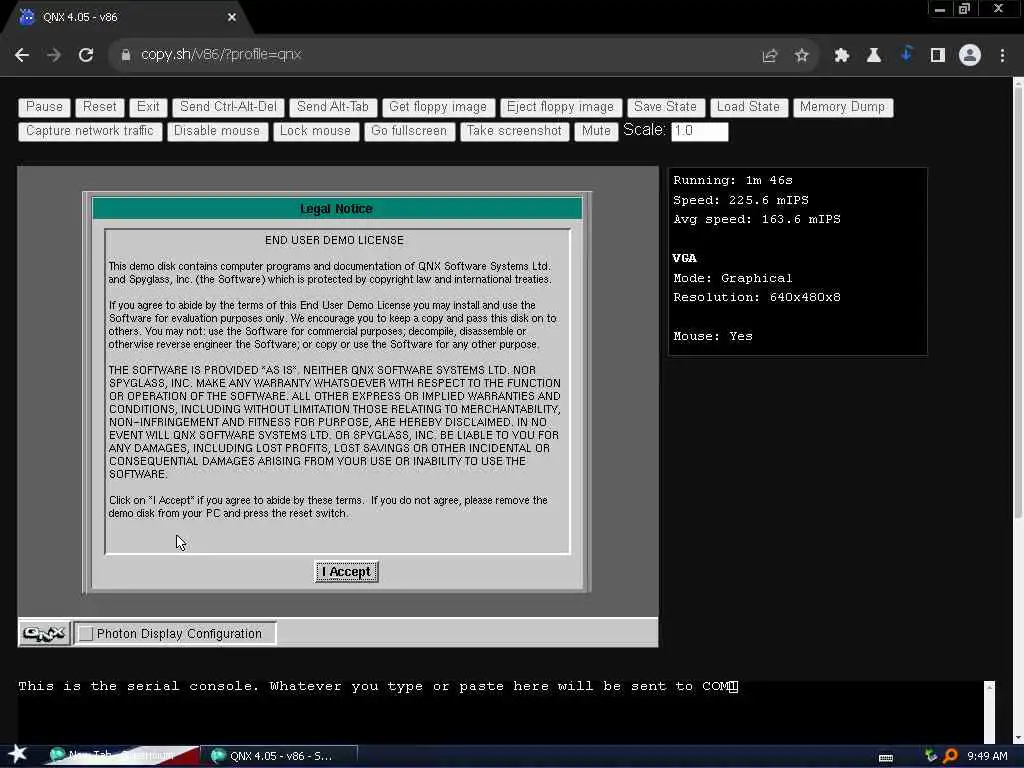Screen dimensions: 1024x768
Task: Click the Exit button
Action: pyautogui.click(x=148, y=107)
